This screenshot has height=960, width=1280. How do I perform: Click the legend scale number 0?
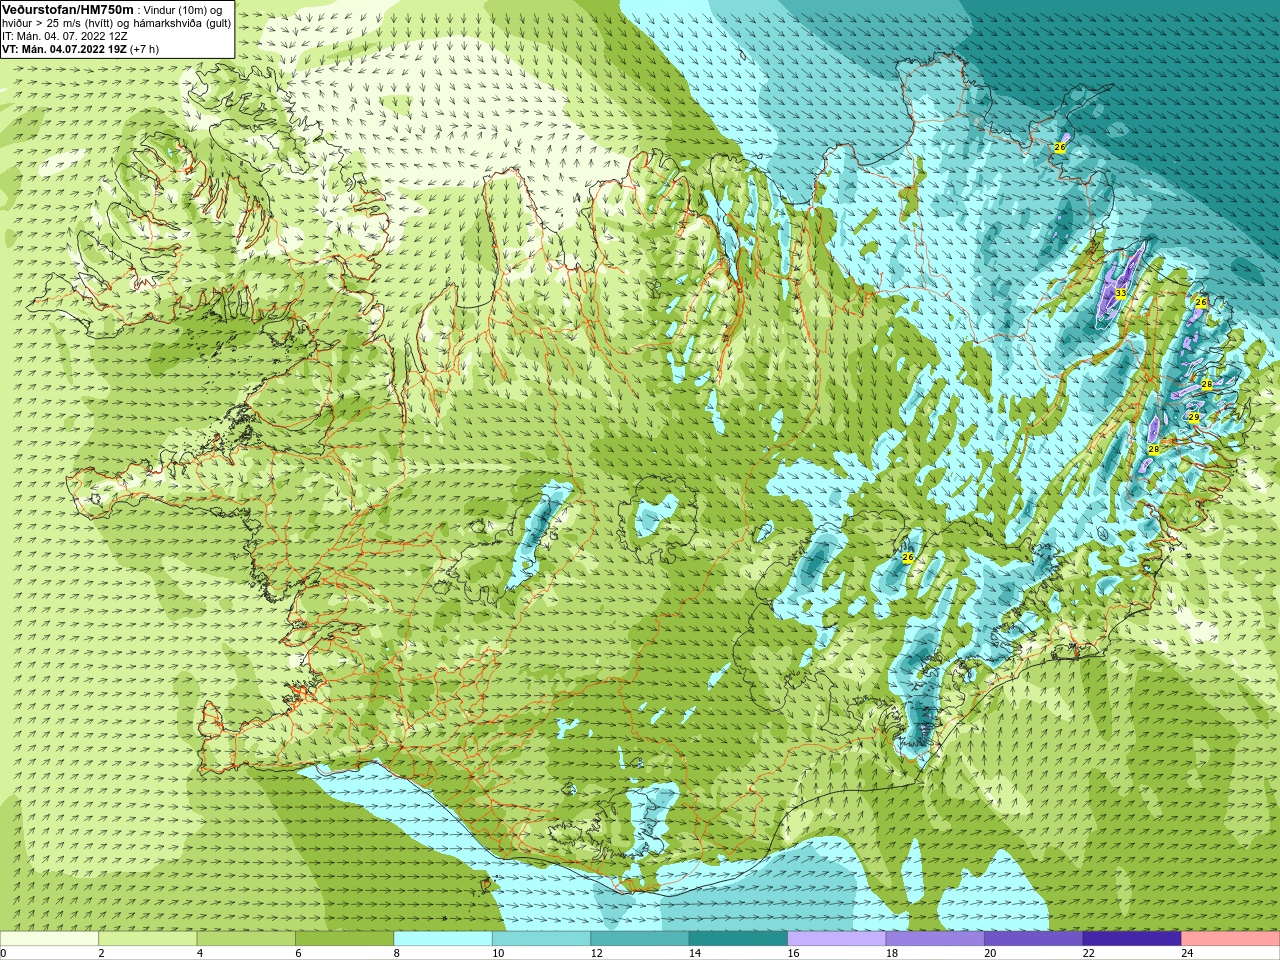tap(3, 953)
